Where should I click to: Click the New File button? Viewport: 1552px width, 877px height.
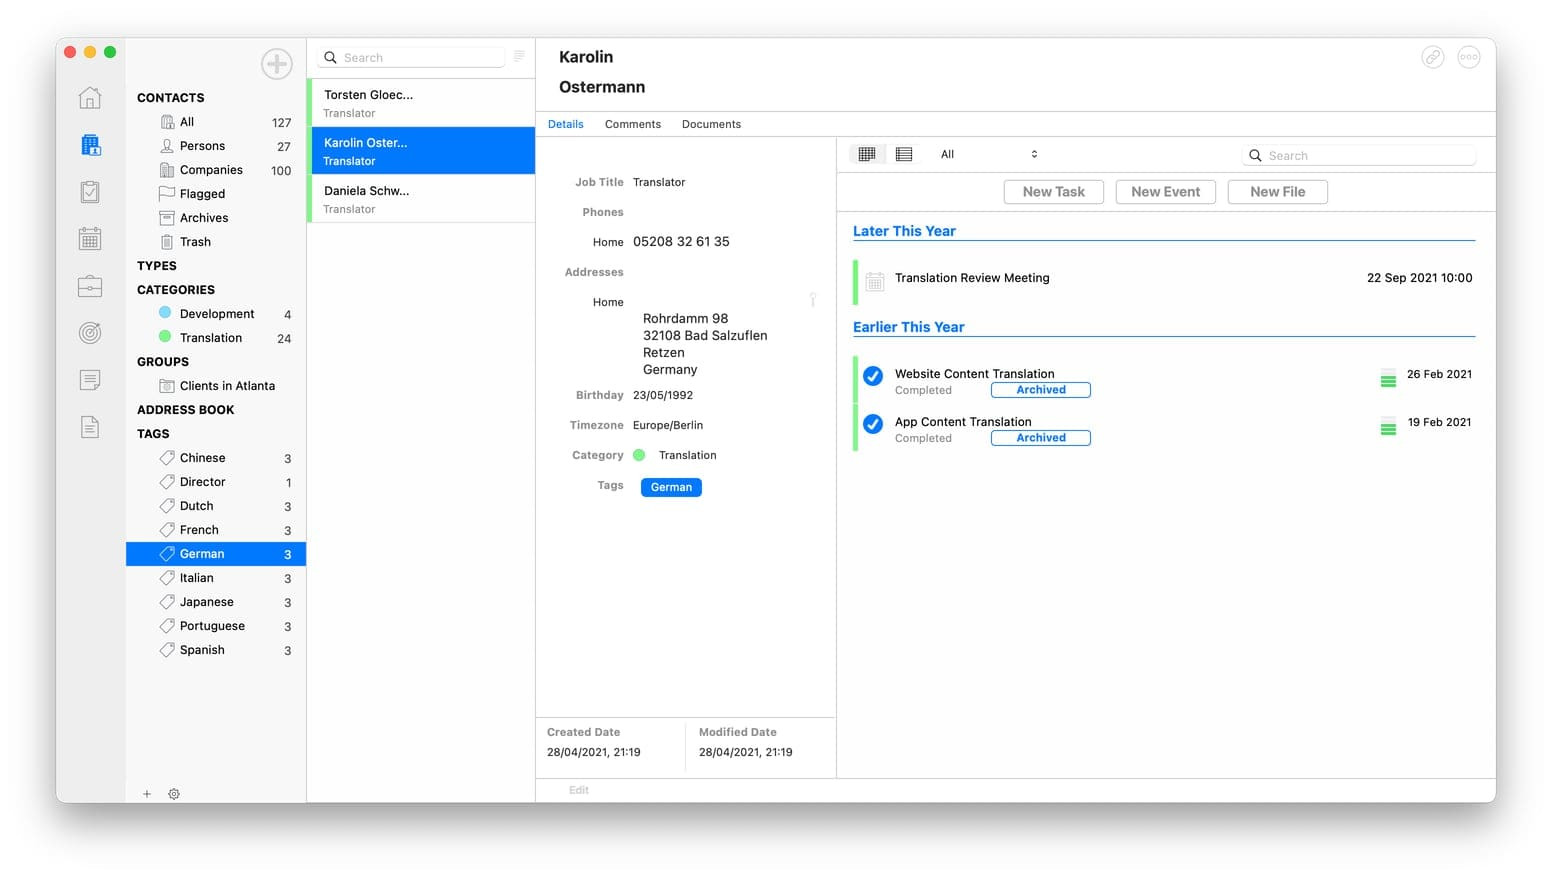pos(1278,192)
